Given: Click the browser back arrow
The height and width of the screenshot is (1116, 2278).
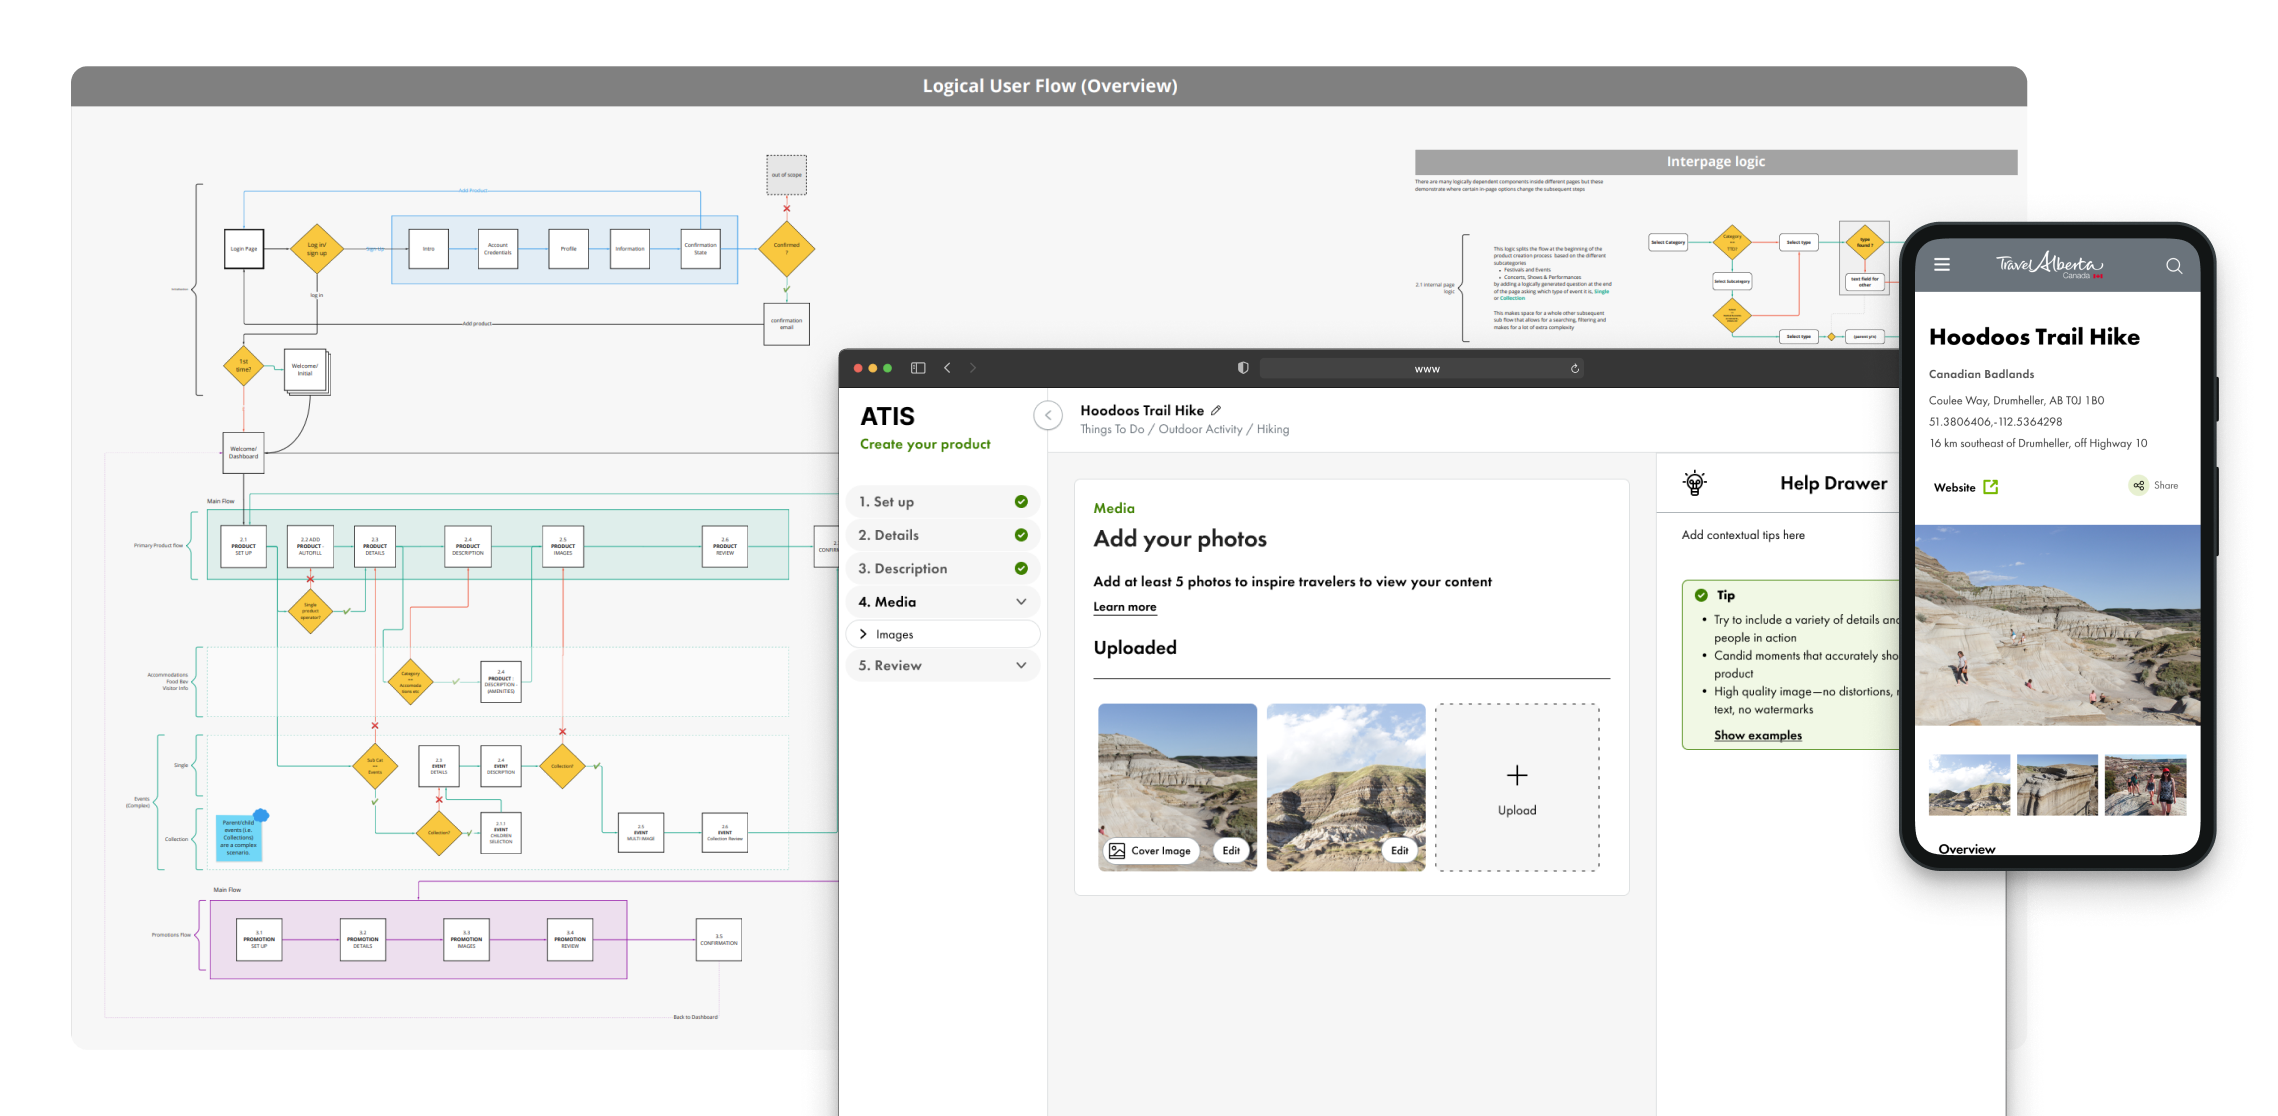Looking at the screenshot, I should click(x=947, y=368).
